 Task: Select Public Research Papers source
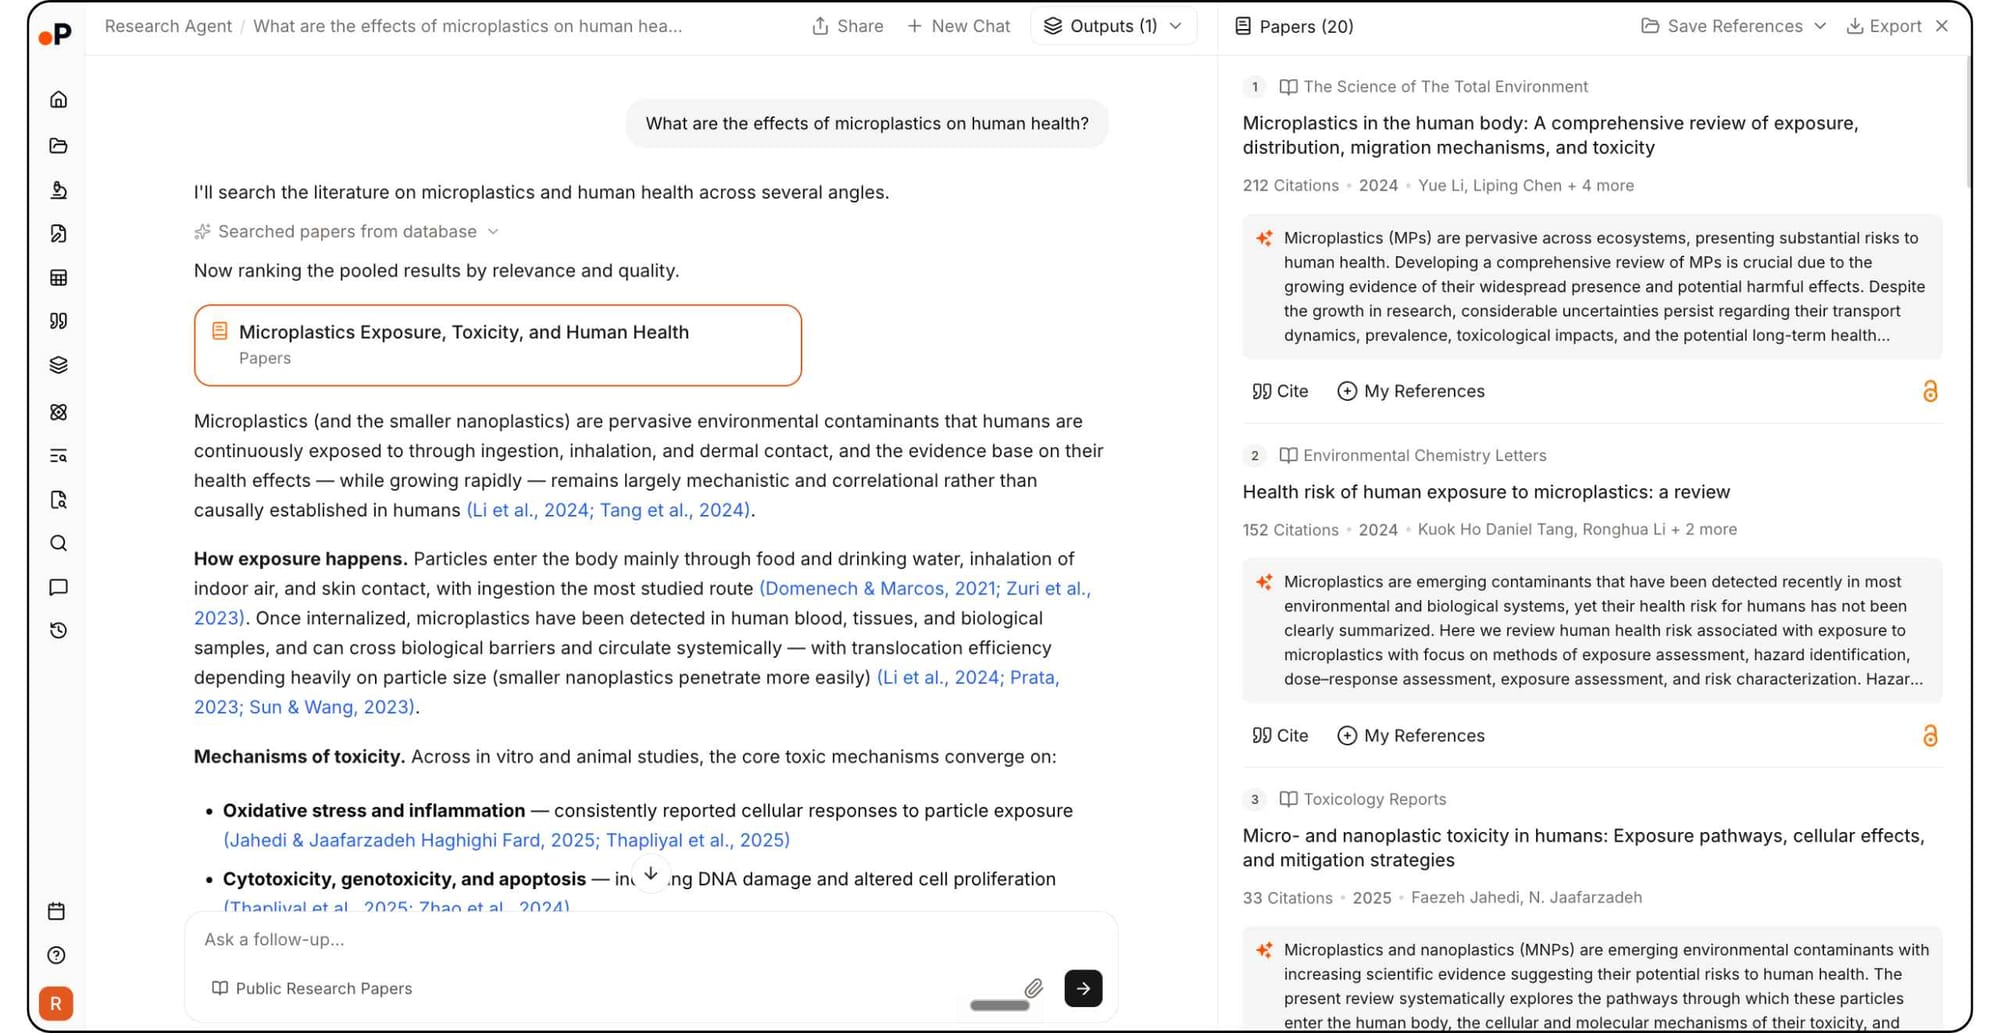[312, 988]
